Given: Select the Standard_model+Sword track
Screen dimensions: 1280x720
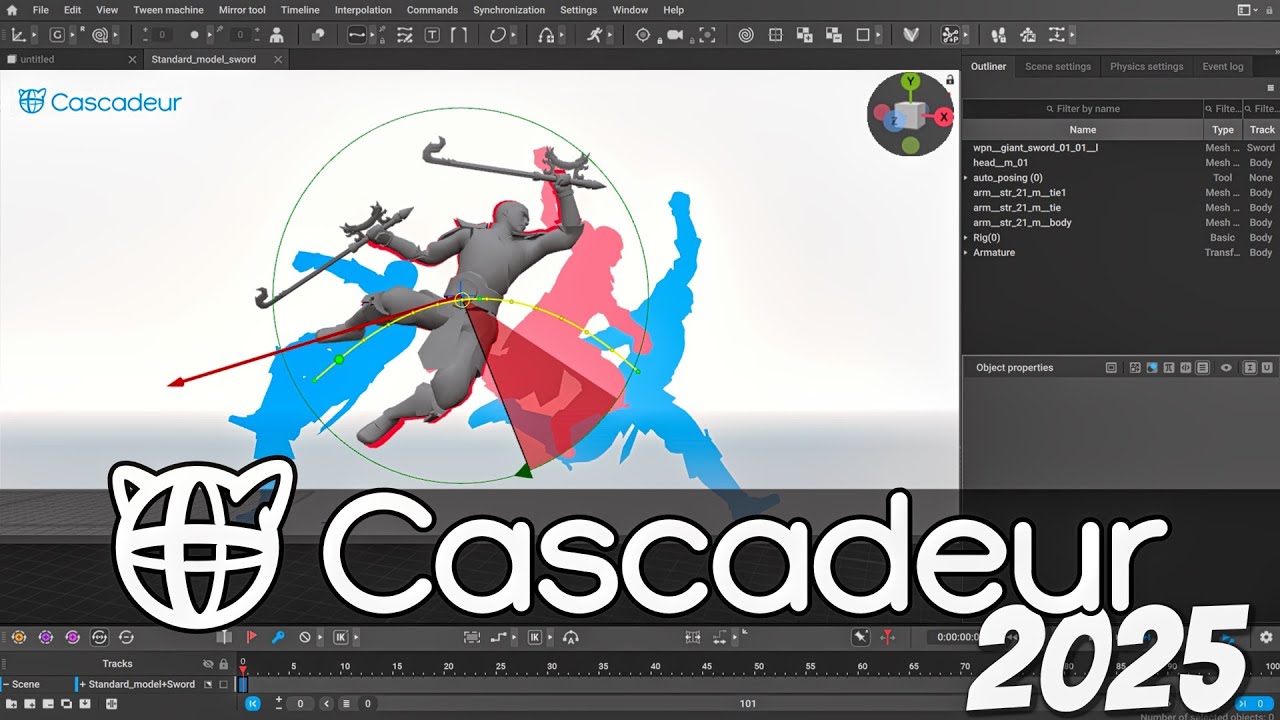Looking at the screenshot, I should click(x=141, y=684).
